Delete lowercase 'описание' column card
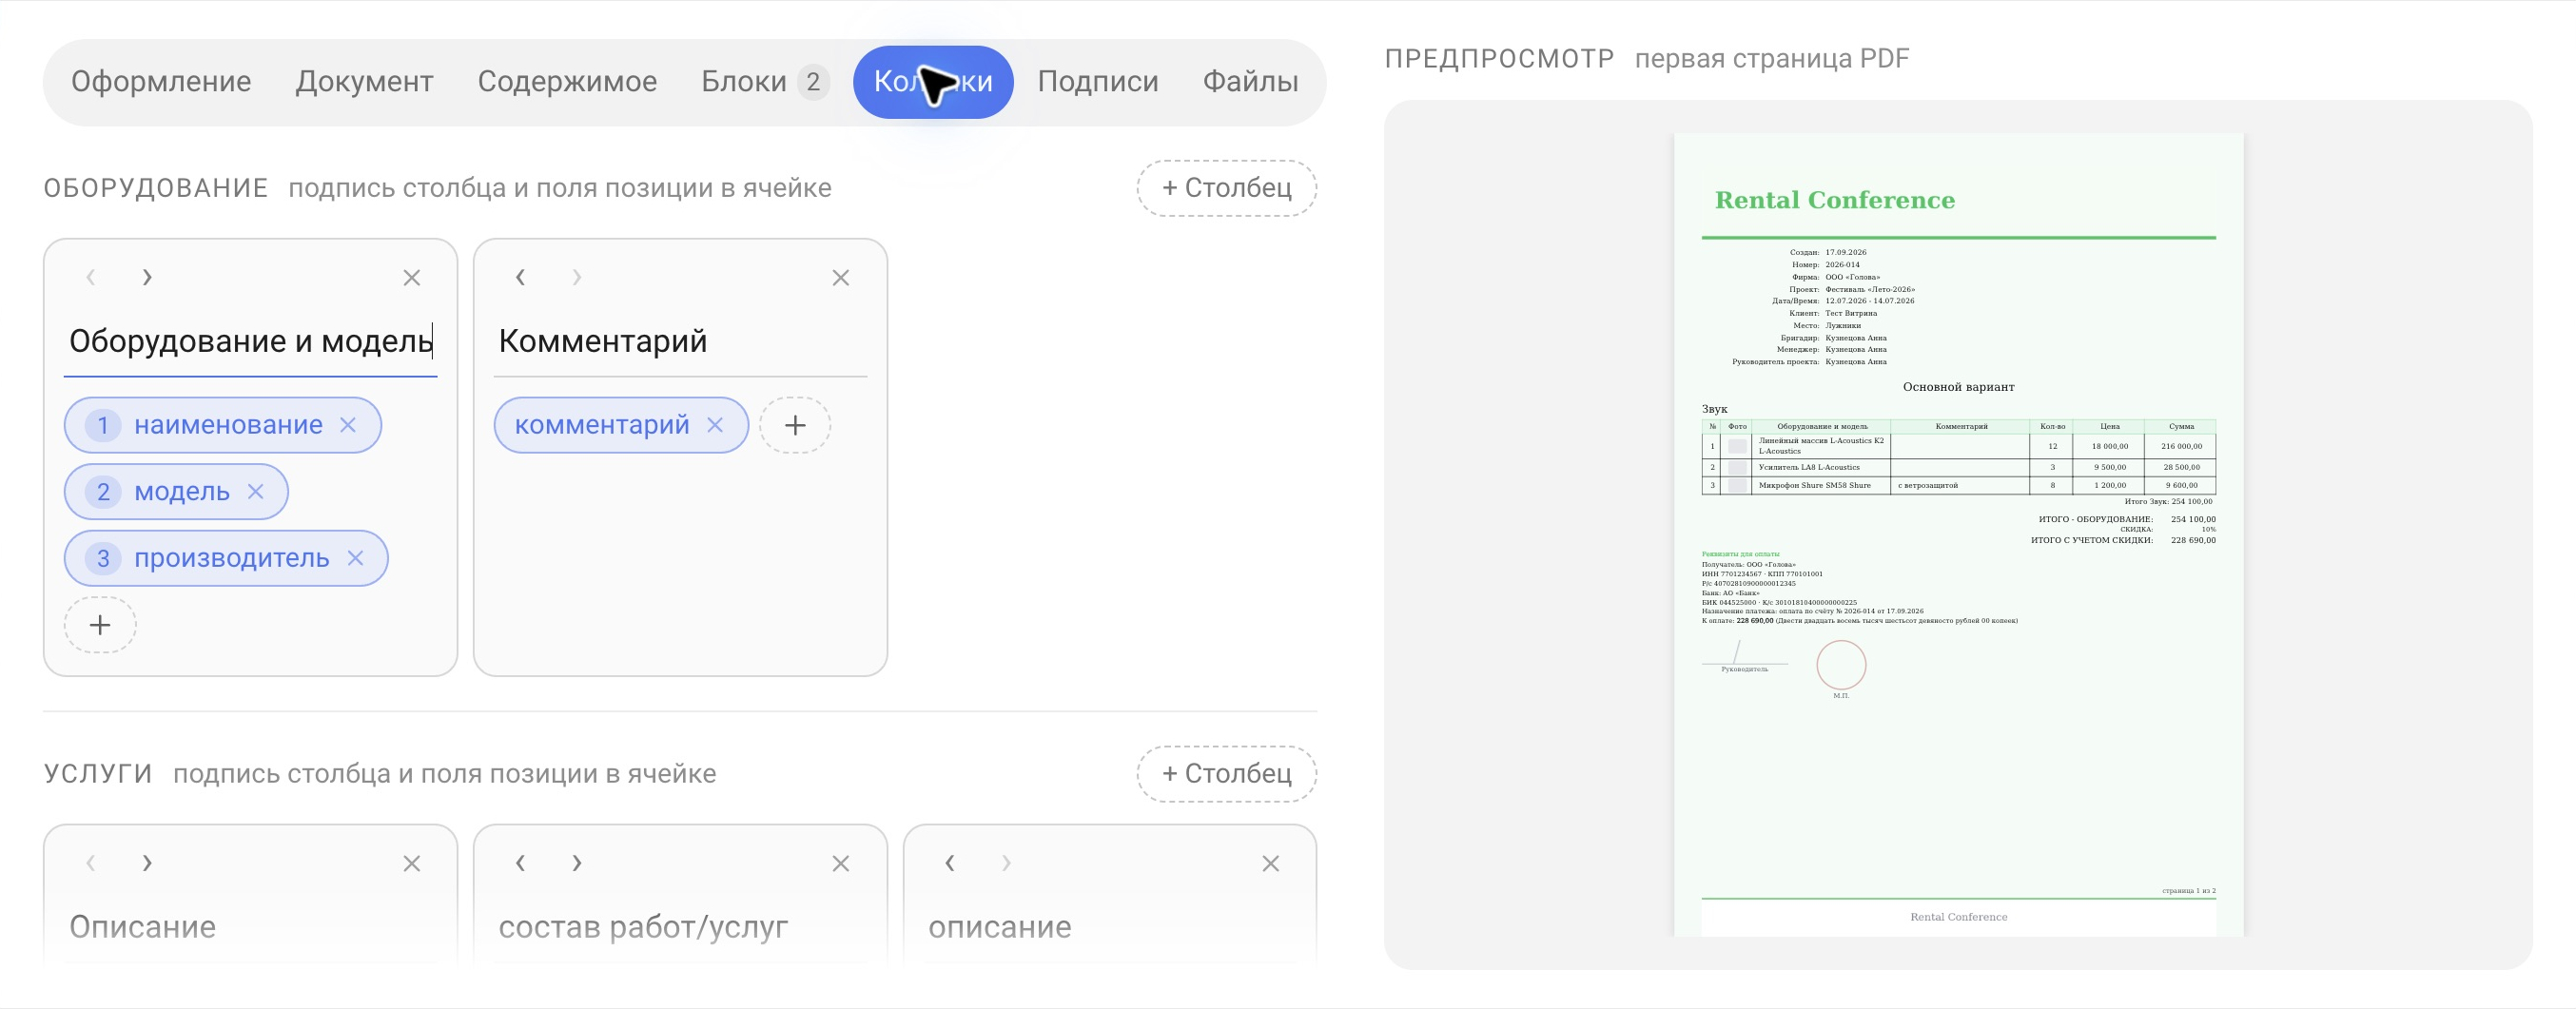Image resolution: width=2576 pixels, height=1009 pixels. click(x=1270, y=864)
